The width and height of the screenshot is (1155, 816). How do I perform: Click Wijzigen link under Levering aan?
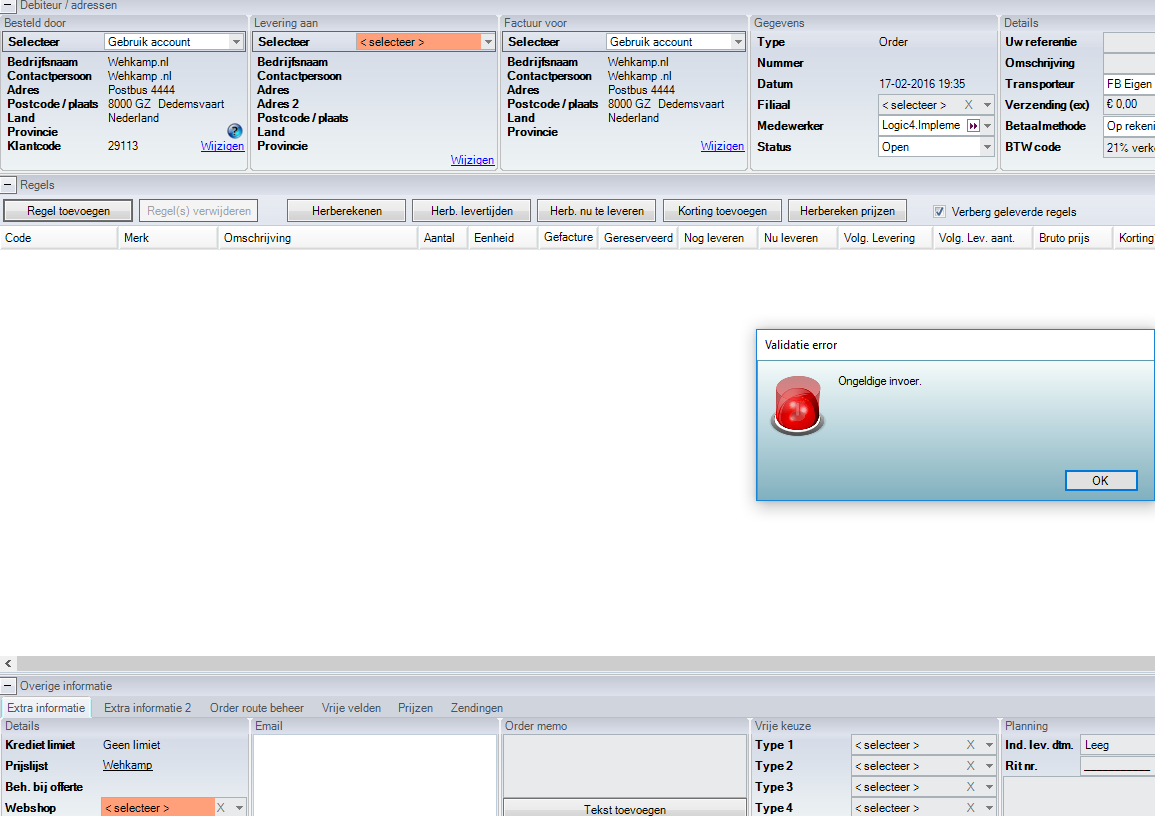click(472, 160)
